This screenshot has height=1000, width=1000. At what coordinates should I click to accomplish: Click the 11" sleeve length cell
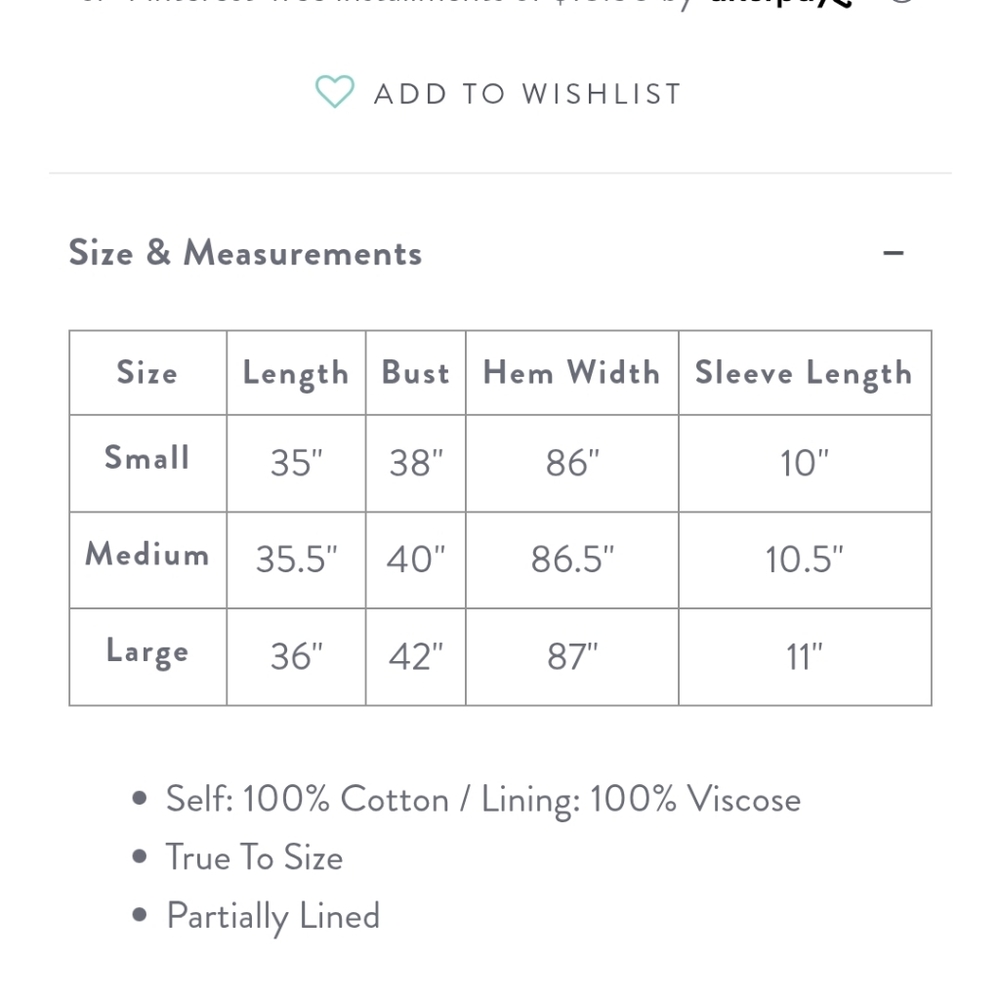tap(804, 657)
